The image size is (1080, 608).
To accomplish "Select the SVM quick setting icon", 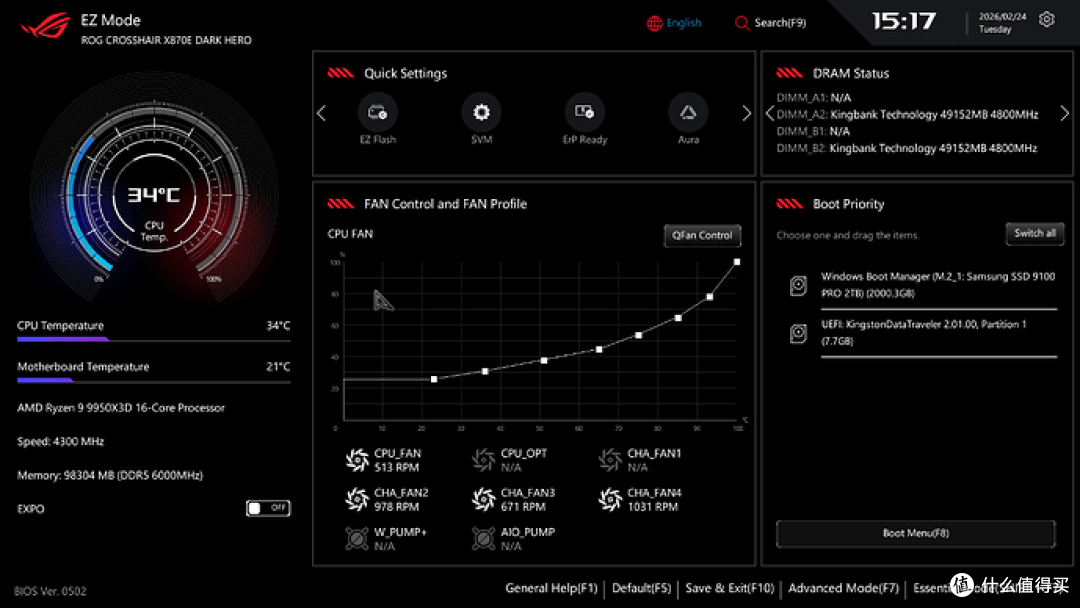I will (x=481, y=112).
